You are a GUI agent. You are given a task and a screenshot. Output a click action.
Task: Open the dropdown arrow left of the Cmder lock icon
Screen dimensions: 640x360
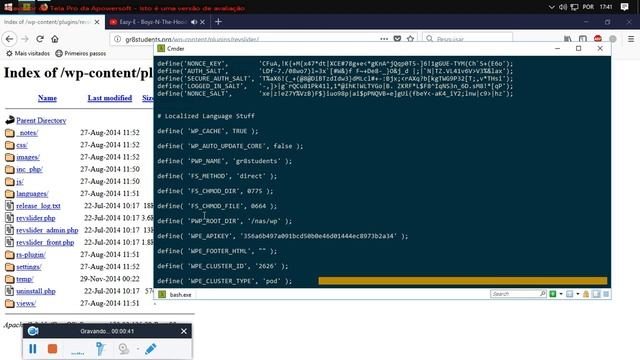[578, 294]
